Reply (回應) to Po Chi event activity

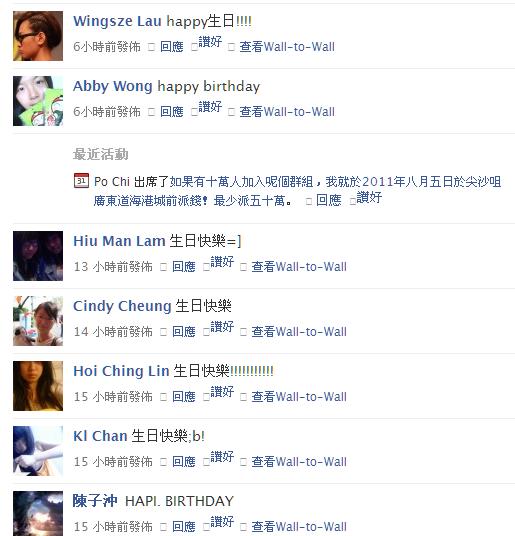click(328, 200)
